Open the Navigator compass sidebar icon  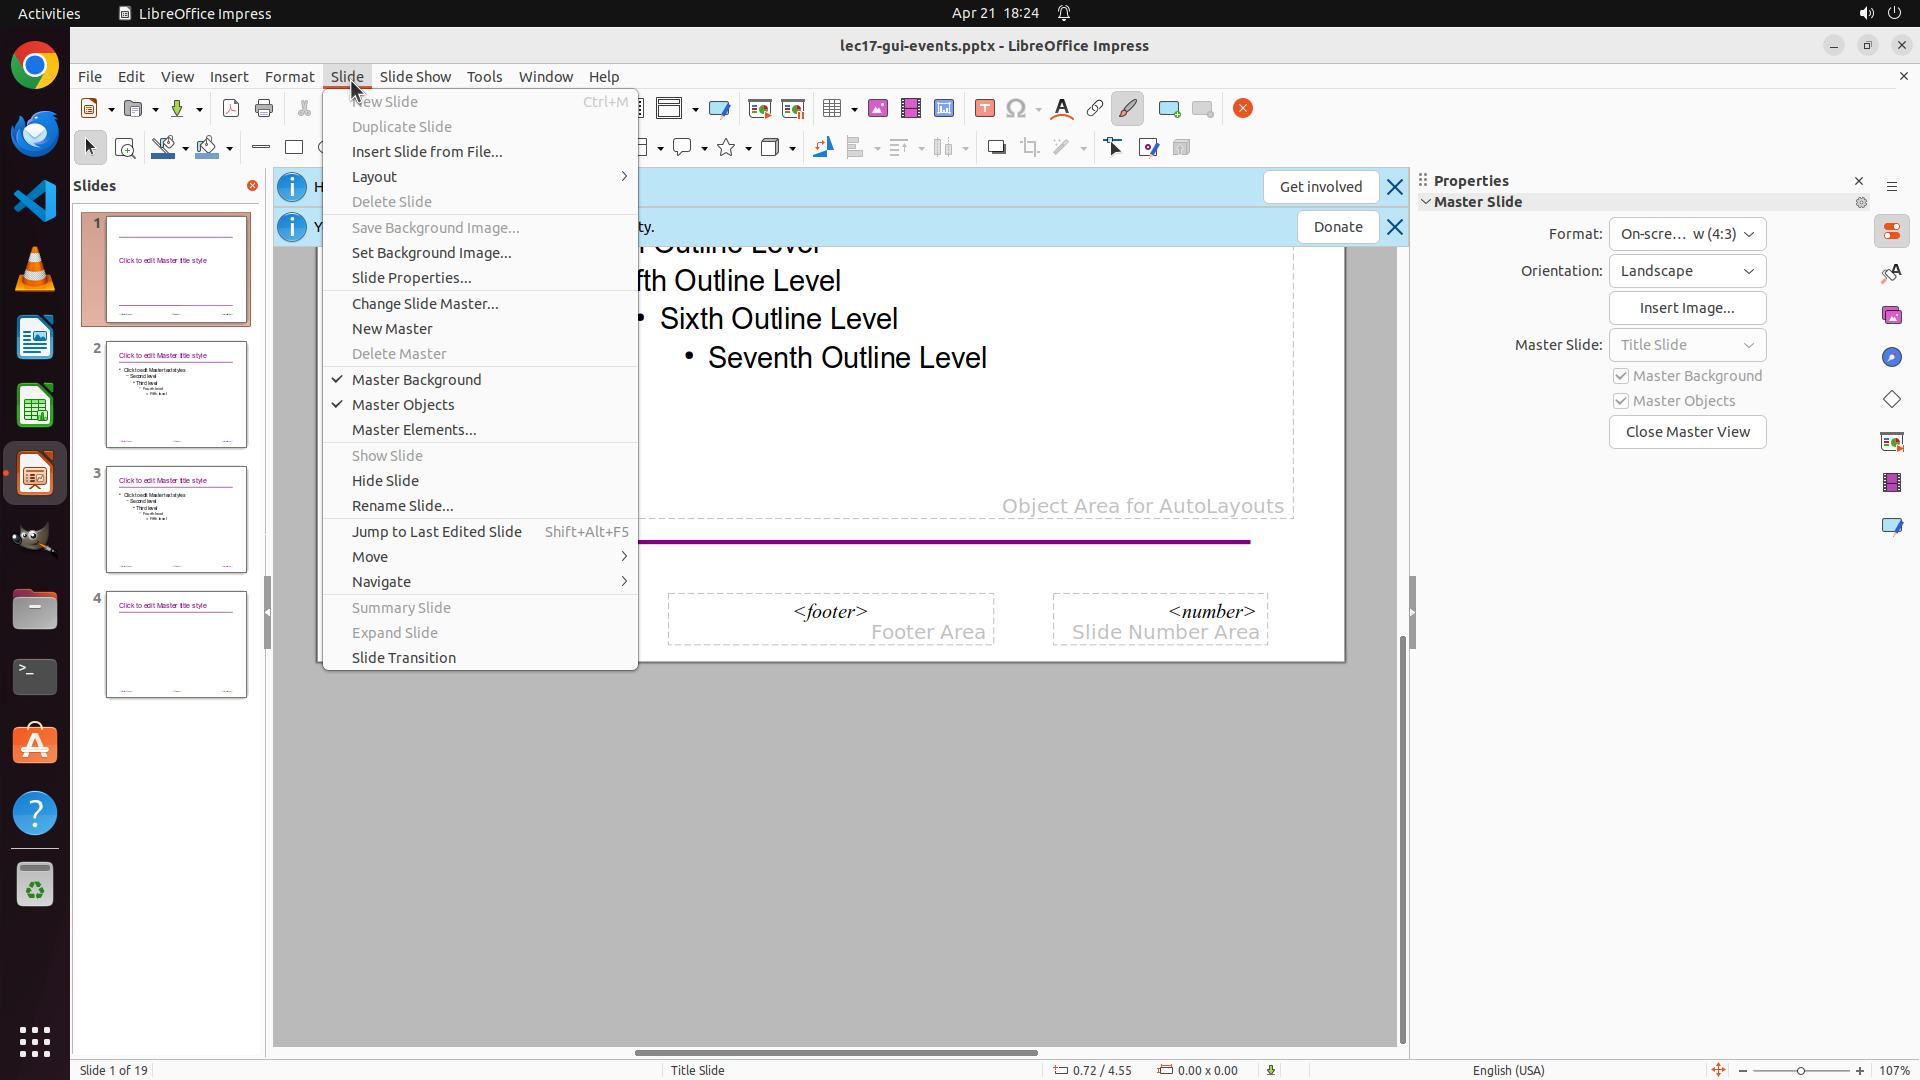1891,357
